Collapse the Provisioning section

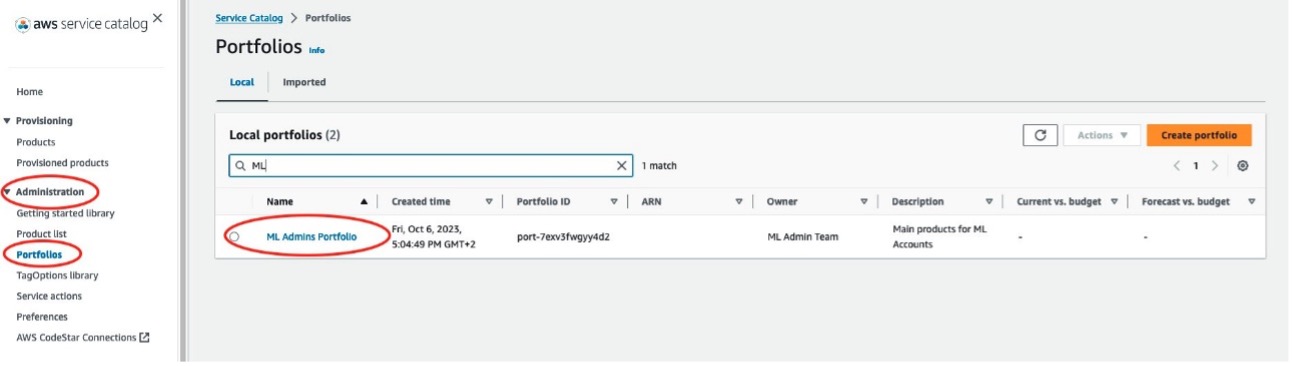(7, 121)
